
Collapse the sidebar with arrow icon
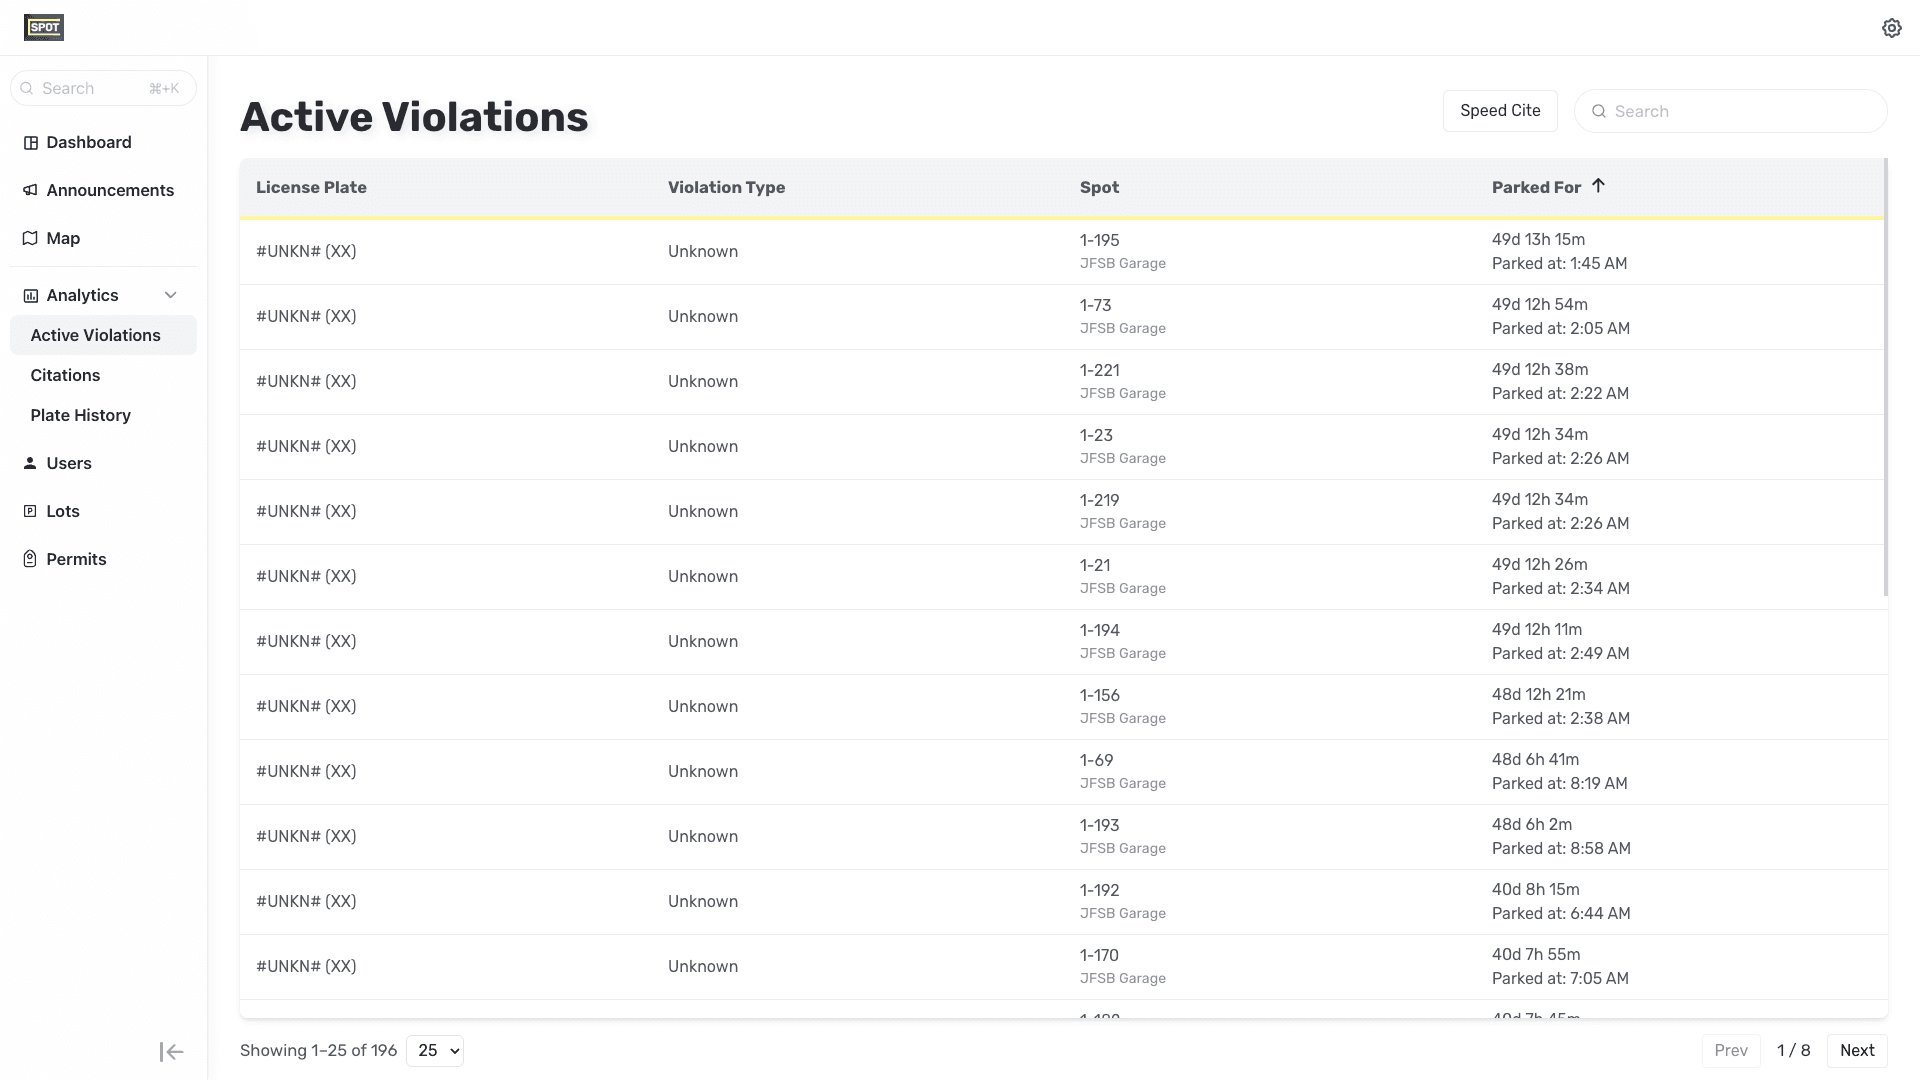coord(171,1051)
